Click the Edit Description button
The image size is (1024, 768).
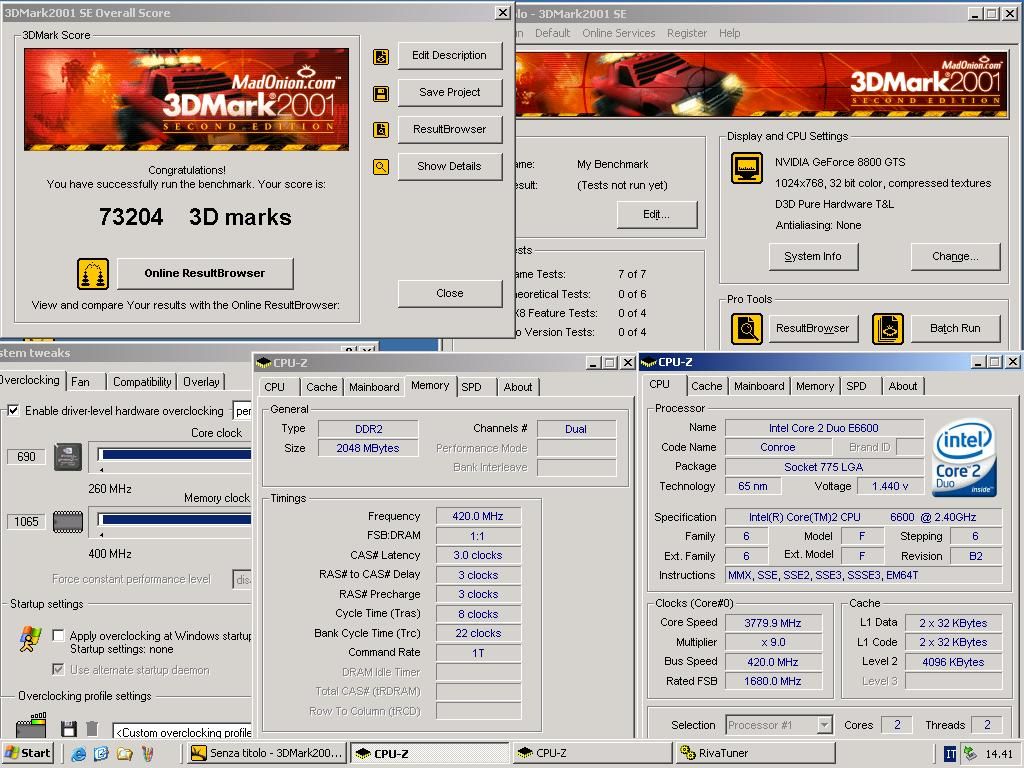(x=449, y=56)
